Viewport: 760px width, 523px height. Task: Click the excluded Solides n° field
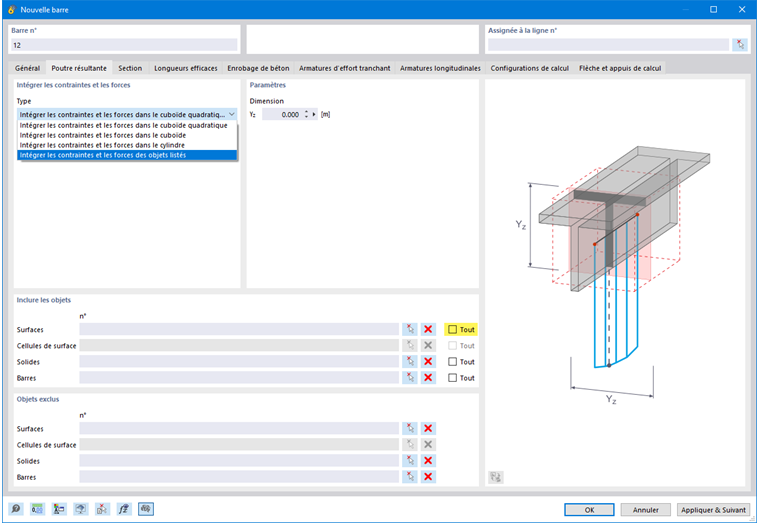coord(239,460)
